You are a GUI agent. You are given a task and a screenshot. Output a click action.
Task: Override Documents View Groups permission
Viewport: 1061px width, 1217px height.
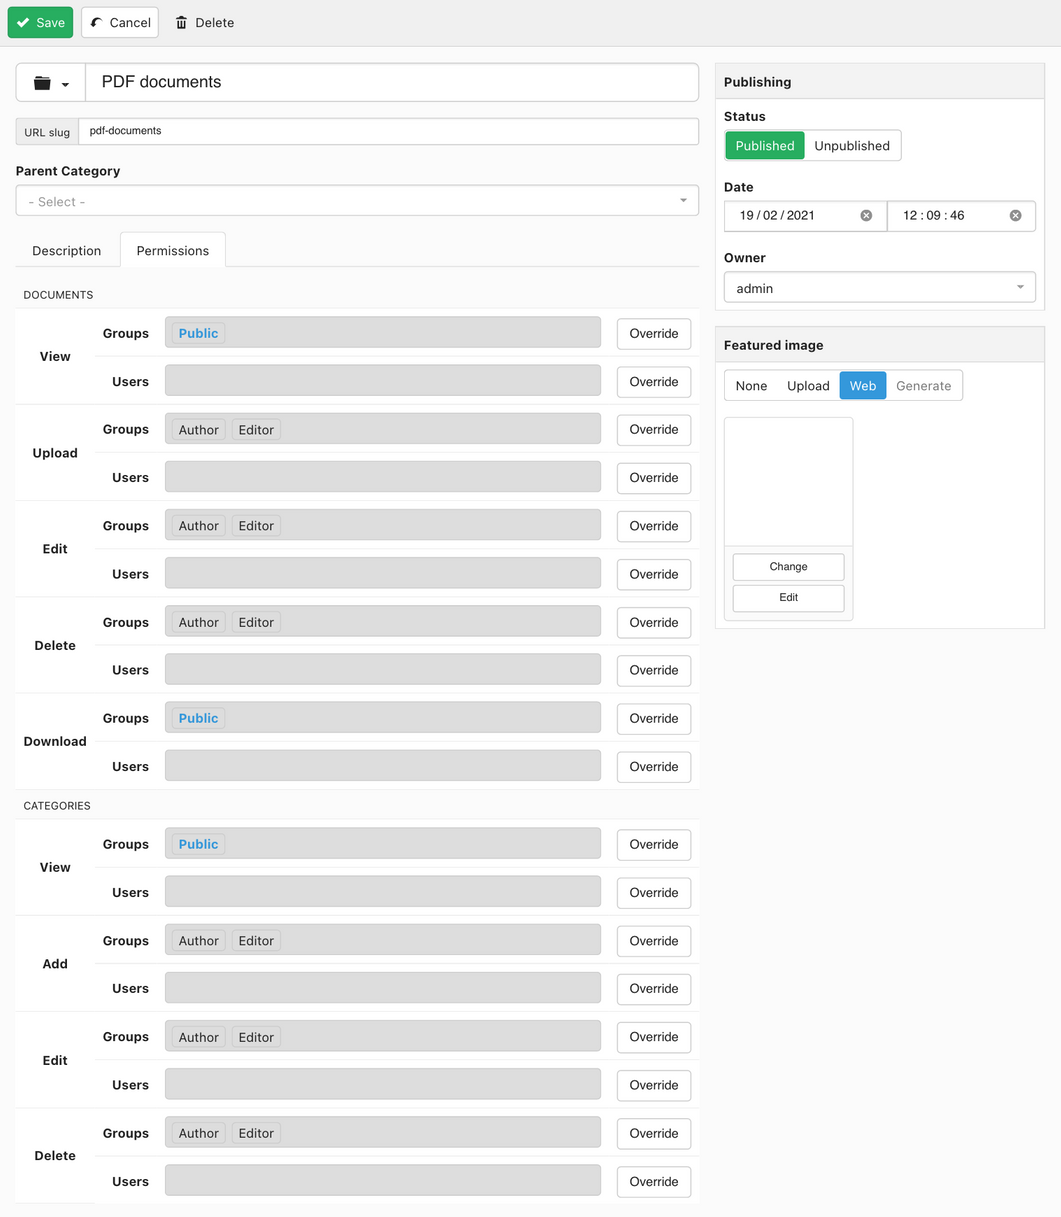pos(654,334)
